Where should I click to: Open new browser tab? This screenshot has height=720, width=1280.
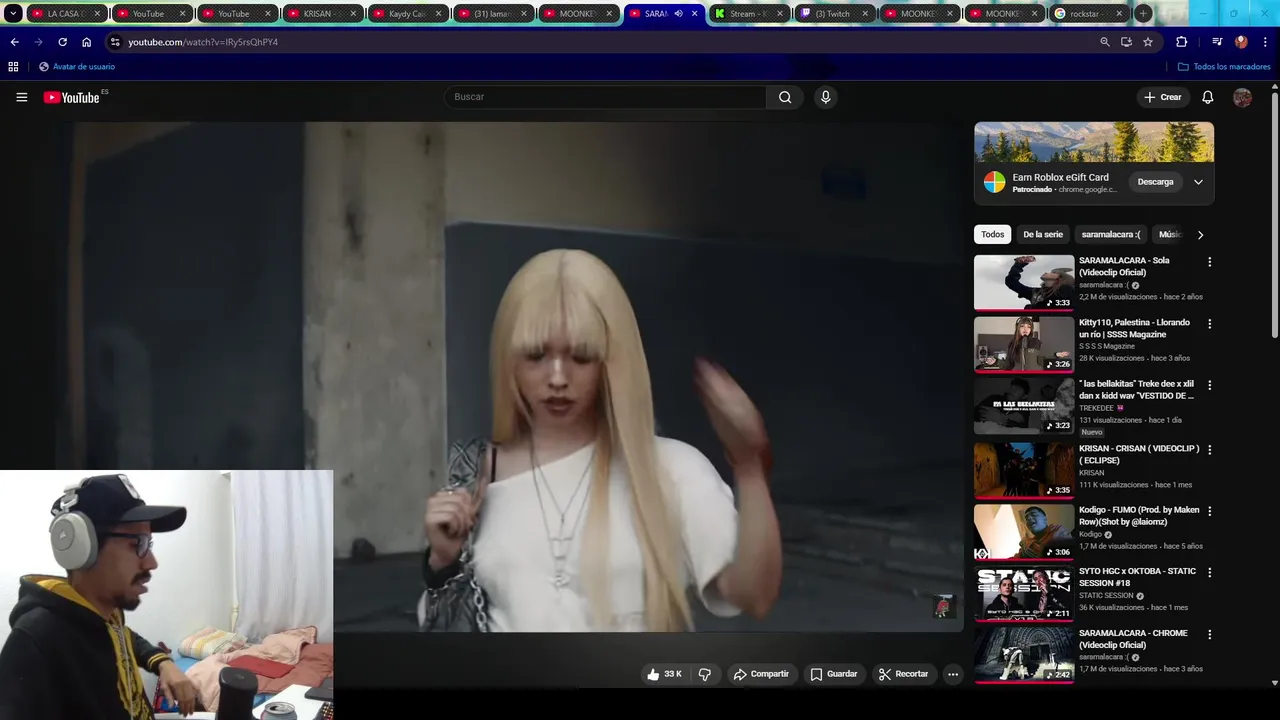click(x=1143, y=14)
